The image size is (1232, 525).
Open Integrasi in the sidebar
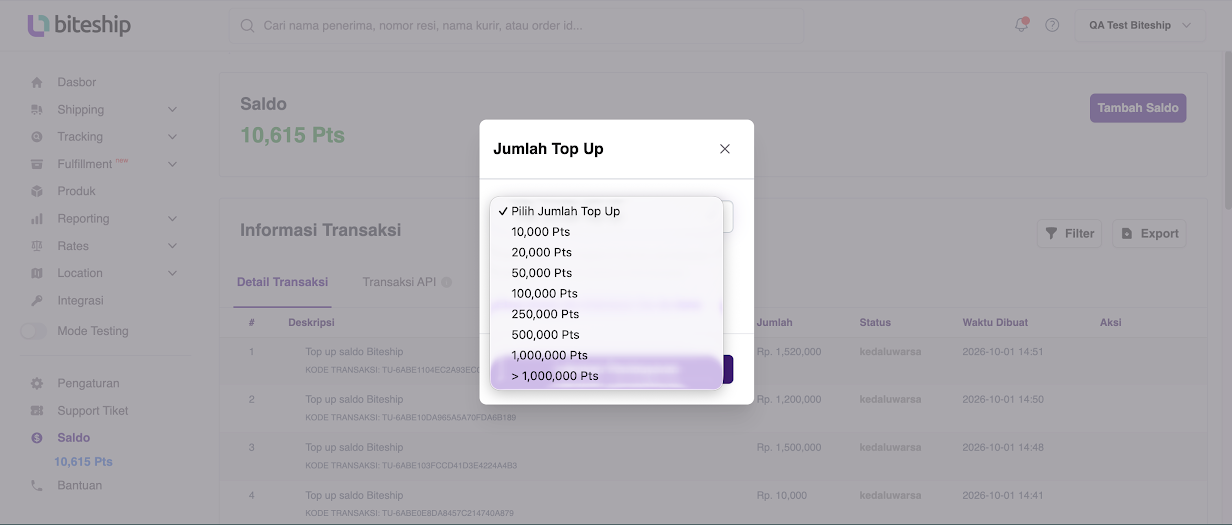pos(80,301)
